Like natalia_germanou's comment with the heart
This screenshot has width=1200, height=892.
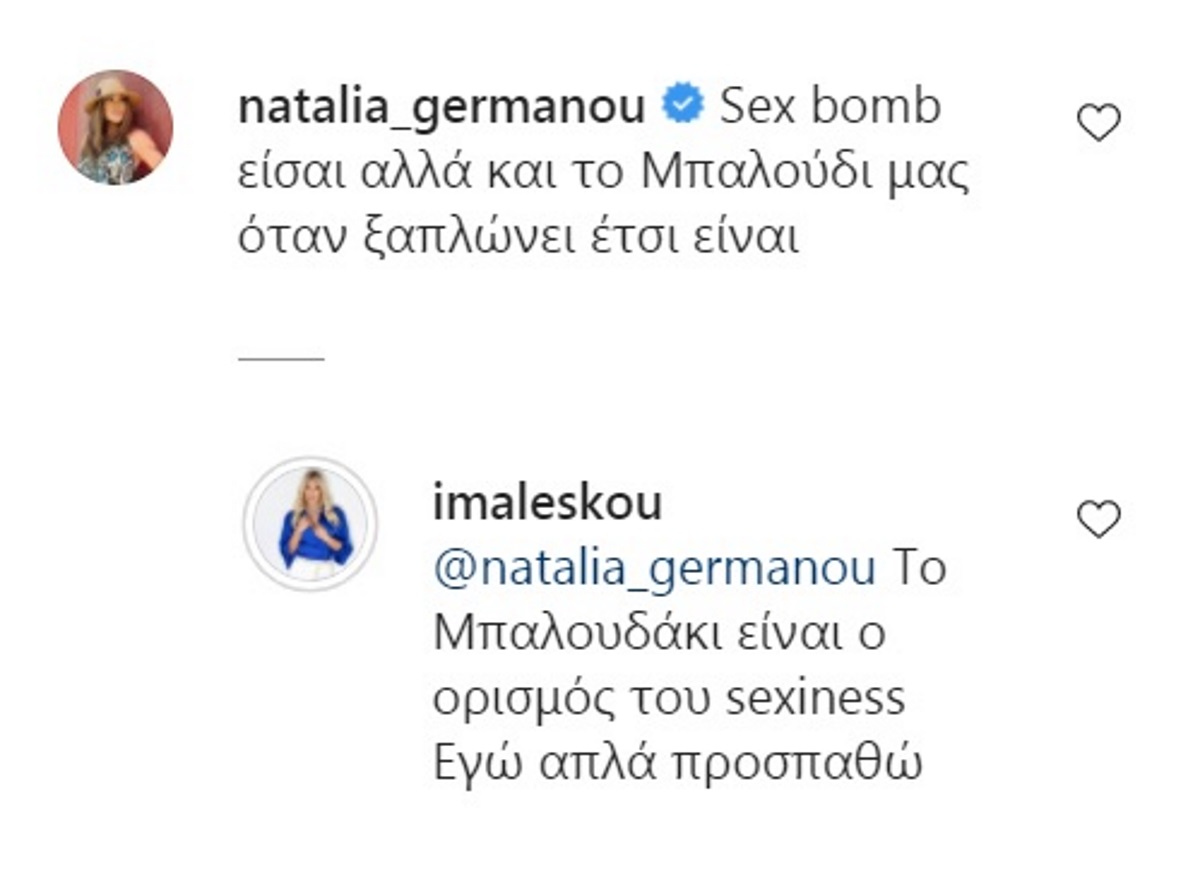point(1098,123)
